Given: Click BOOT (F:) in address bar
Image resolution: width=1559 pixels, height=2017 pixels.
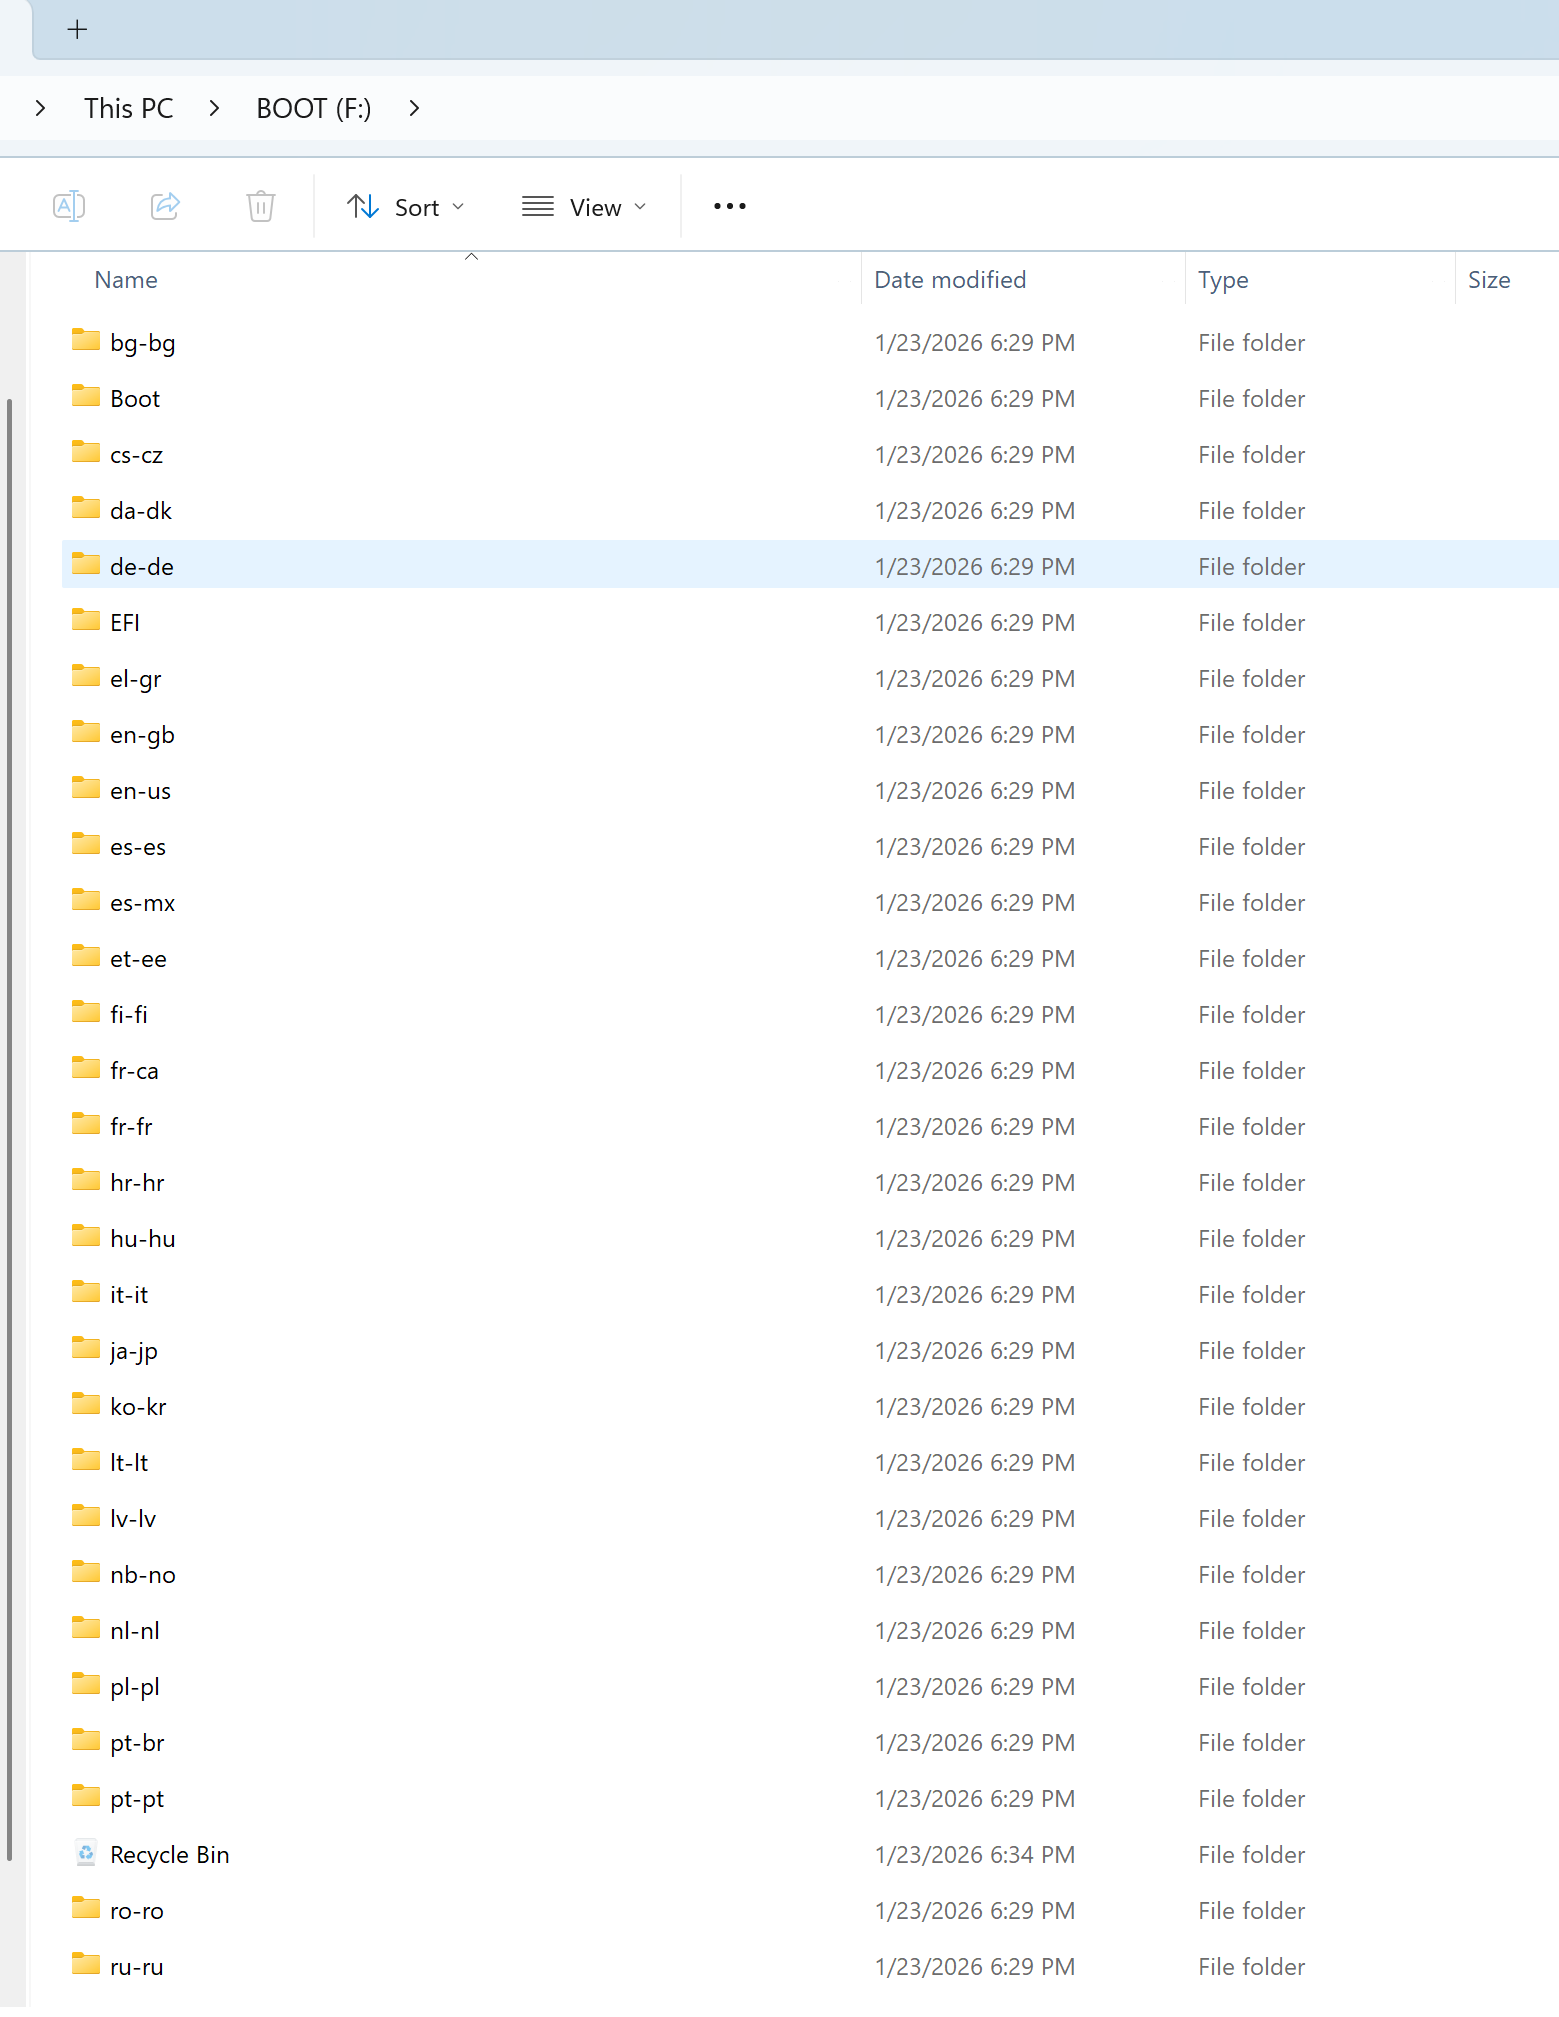Looking at the screenshot, I should click(313, 108).
